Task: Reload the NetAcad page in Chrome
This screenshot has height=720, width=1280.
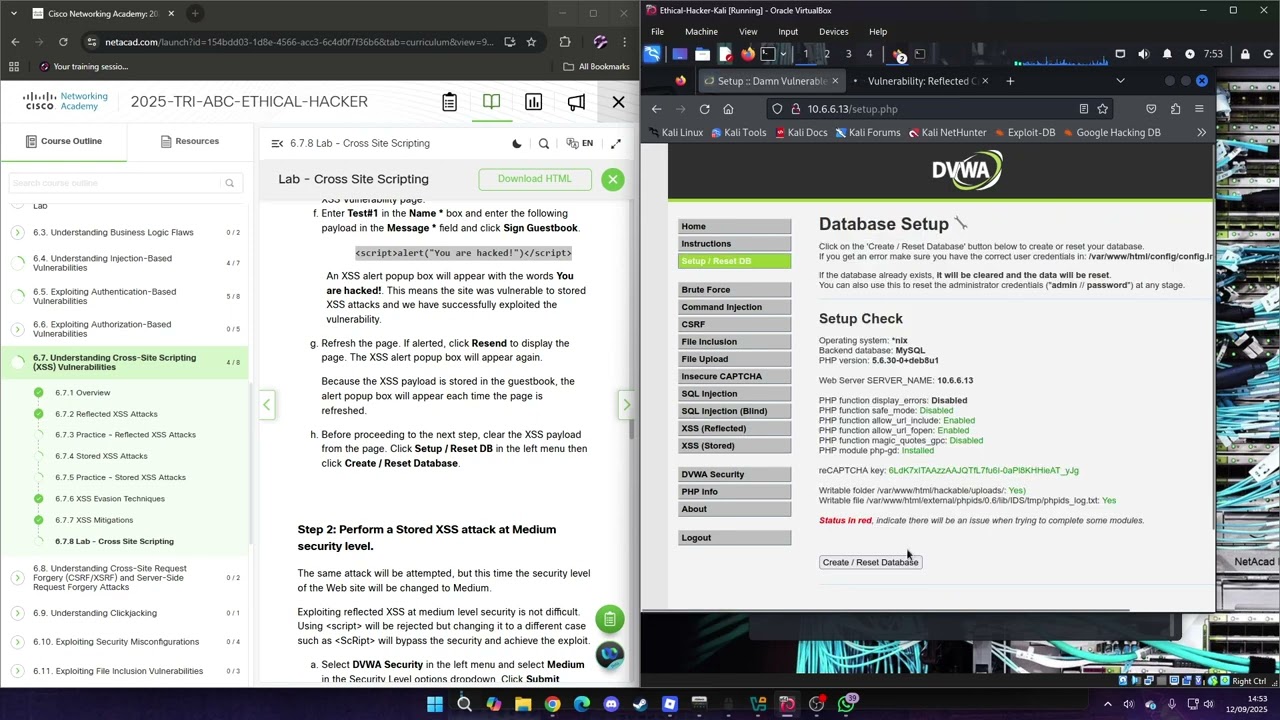Action: coord(63,42)
